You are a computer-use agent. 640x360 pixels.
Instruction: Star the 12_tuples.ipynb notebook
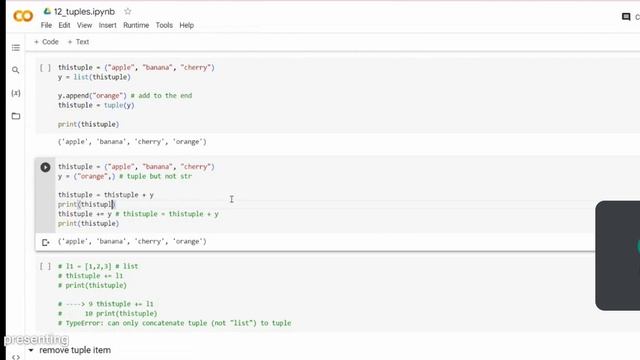pos(128,11)
